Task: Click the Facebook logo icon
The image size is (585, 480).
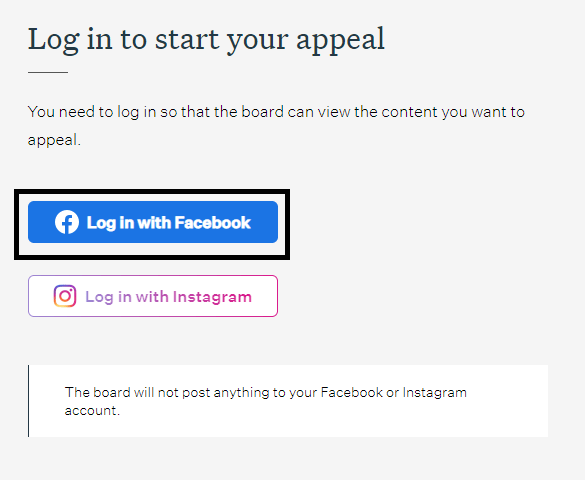Action: click(67, 222)
